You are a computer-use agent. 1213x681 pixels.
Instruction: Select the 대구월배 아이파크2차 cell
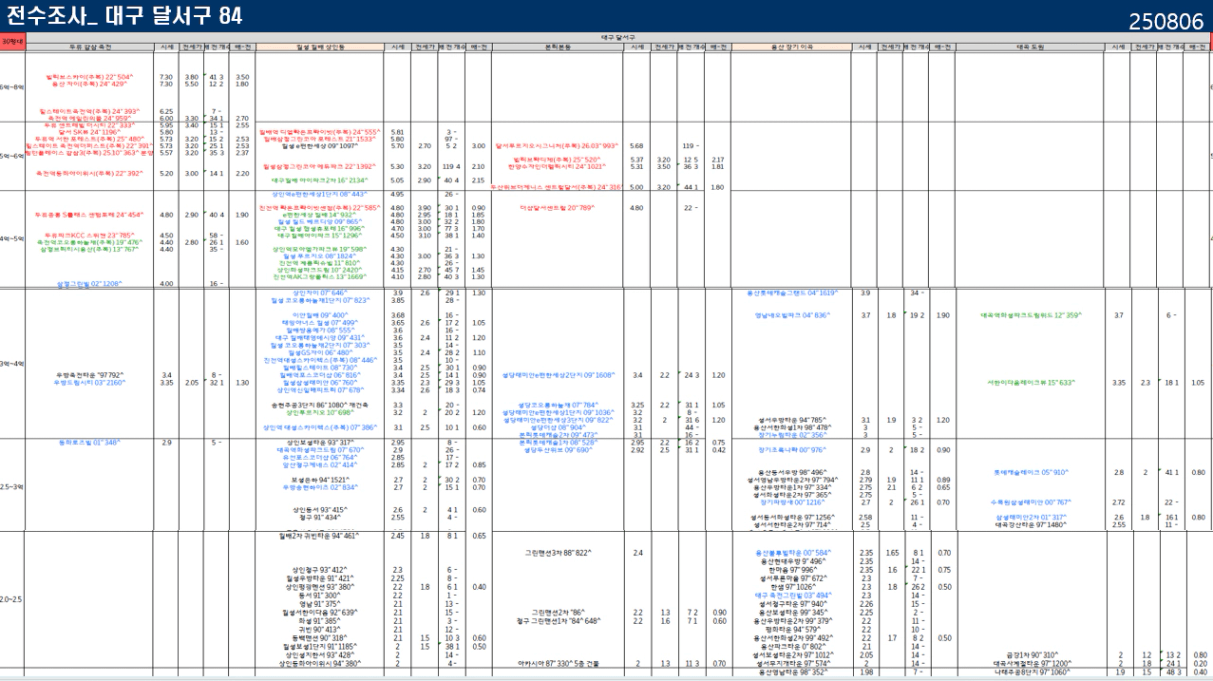(320, 180)
